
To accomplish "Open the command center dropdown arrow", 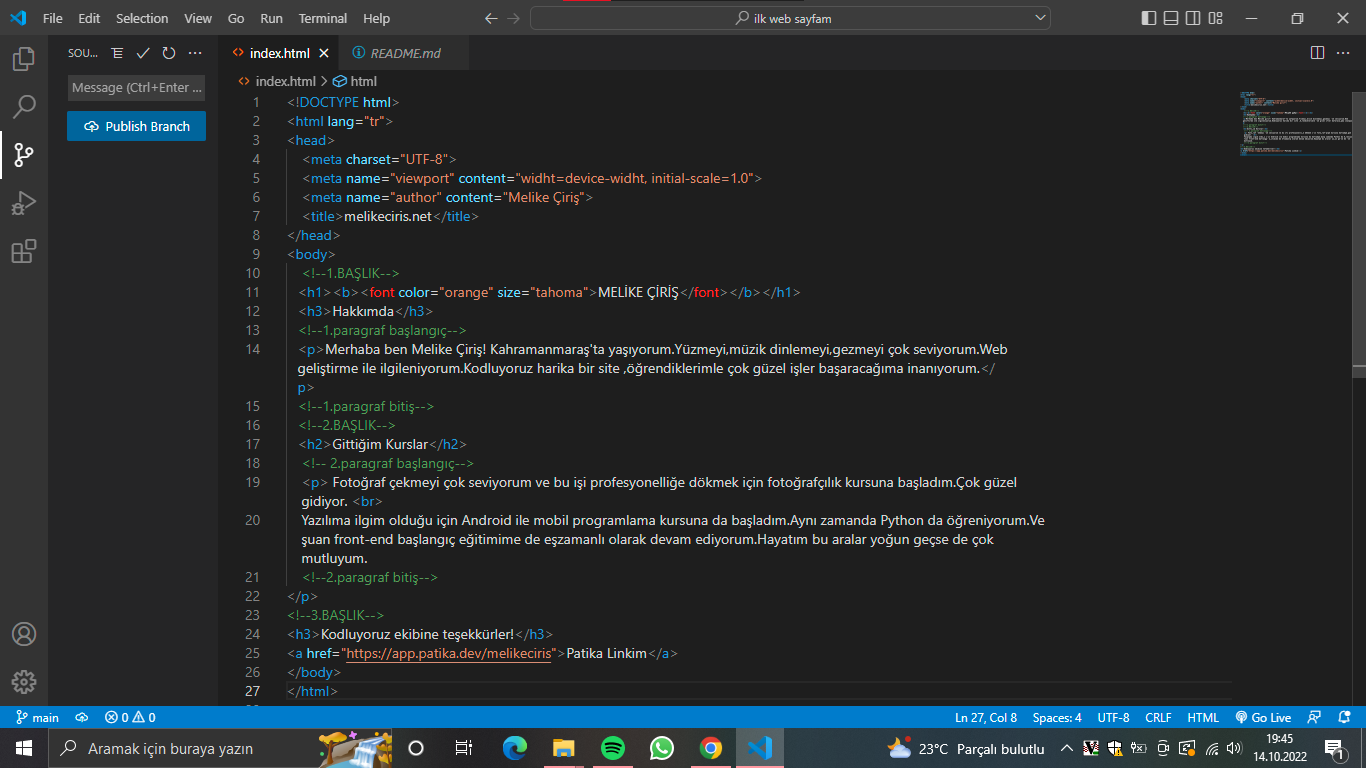I will point(1038,17).
